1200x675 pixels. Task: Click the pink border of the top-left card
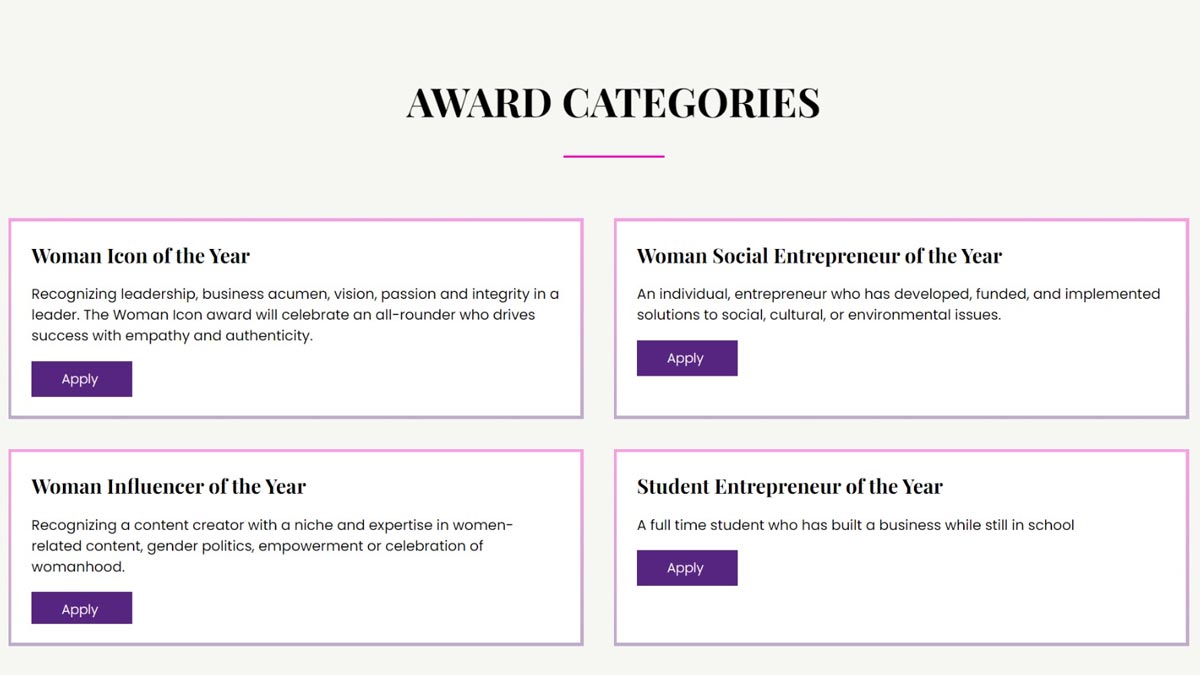(x=296, y=220)
